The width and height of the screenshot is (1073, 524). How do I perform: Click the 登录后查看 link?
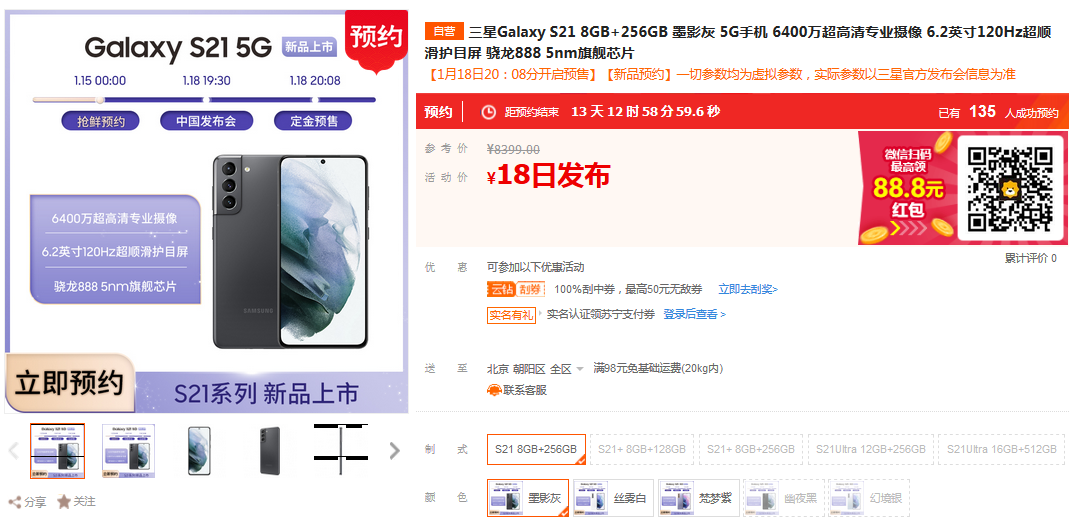coord(694,314)
